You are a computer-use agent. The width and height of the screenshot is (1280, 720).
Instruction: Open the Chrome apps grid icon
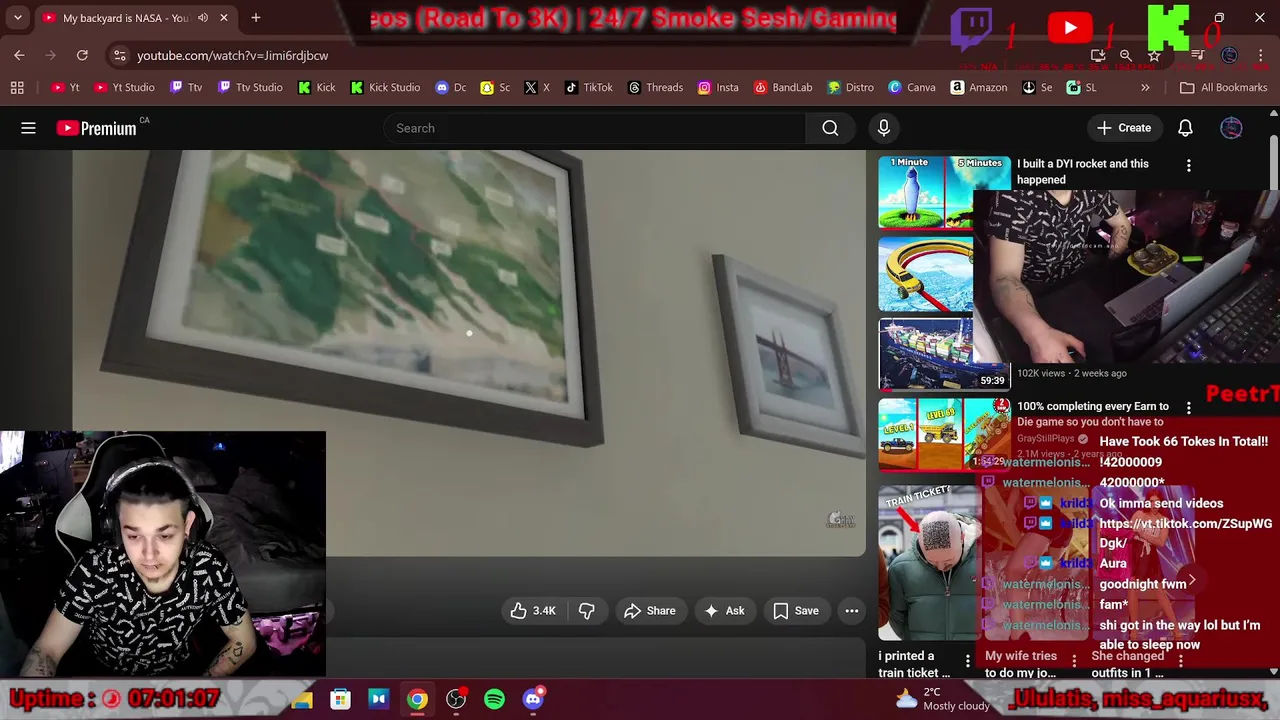click(x=17, y=88)
